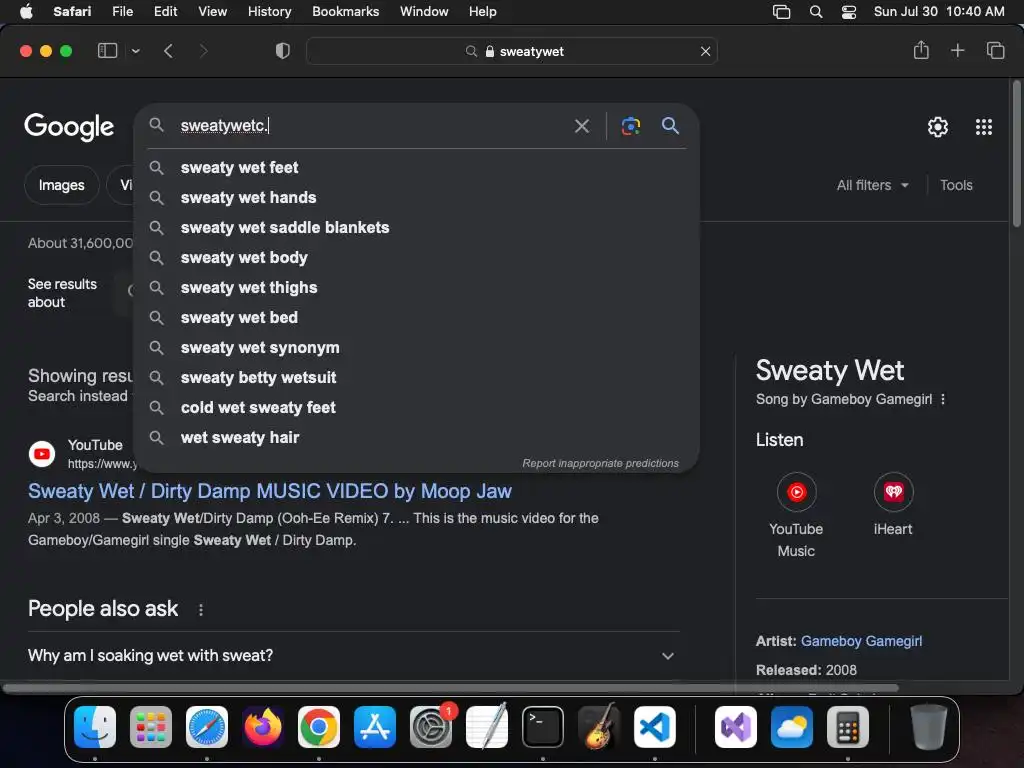This screenshot has width=1024, height=768.
Task: Select suggestion sweaty wet feet
Action: 417,168
